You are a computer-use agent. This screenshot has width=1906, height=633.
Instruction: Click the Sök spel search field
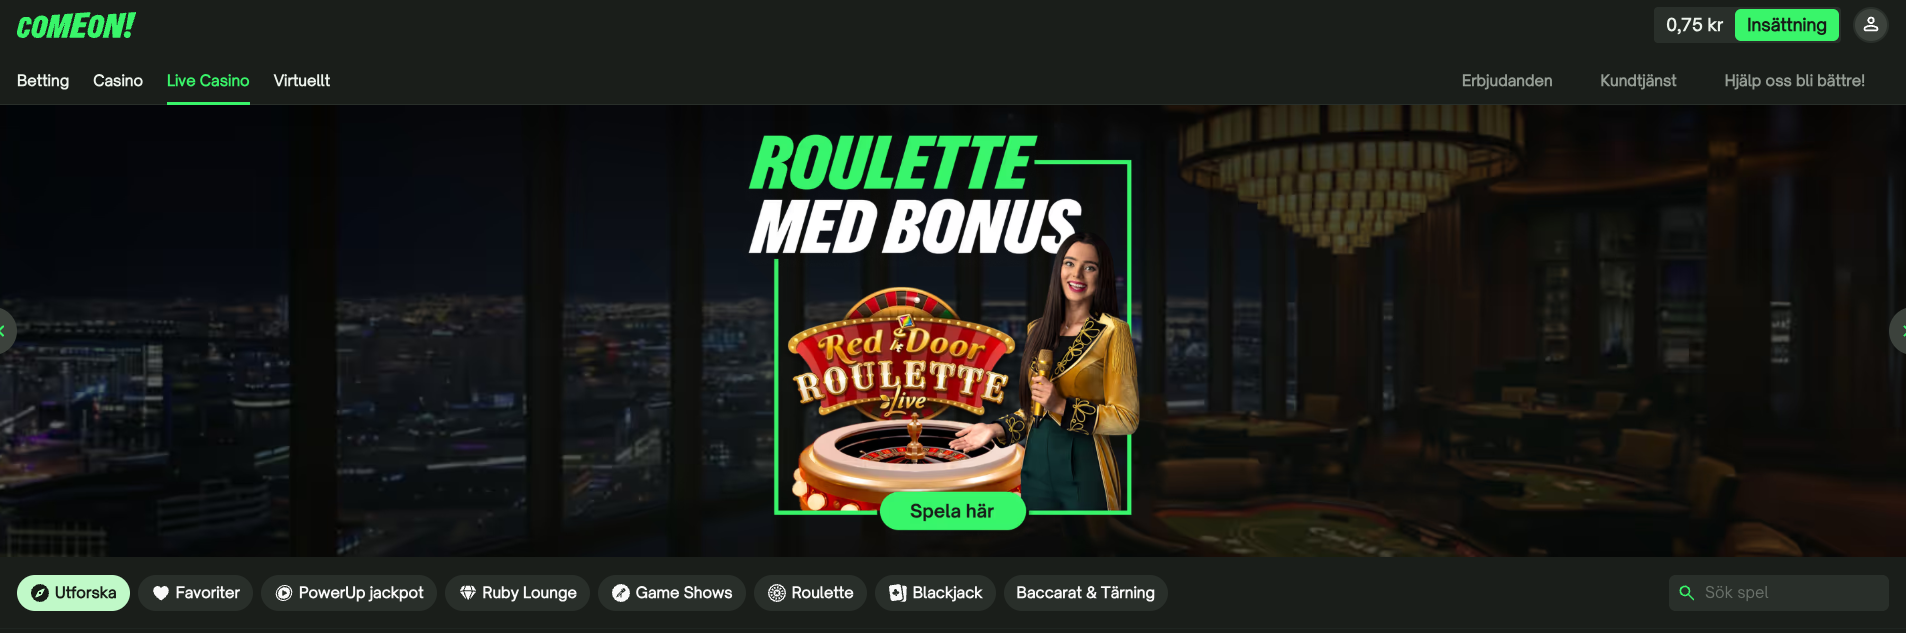[1779, 593]
